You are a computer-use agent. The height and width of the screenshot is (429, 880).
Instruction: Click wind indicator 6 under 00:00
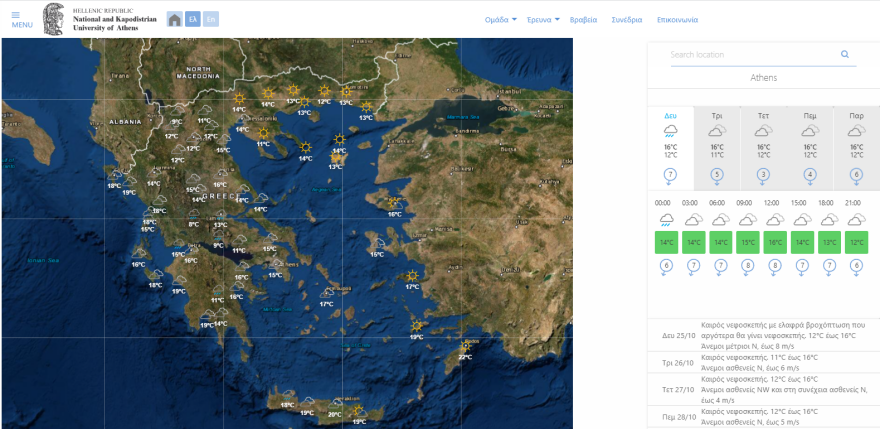pos(666,267)
